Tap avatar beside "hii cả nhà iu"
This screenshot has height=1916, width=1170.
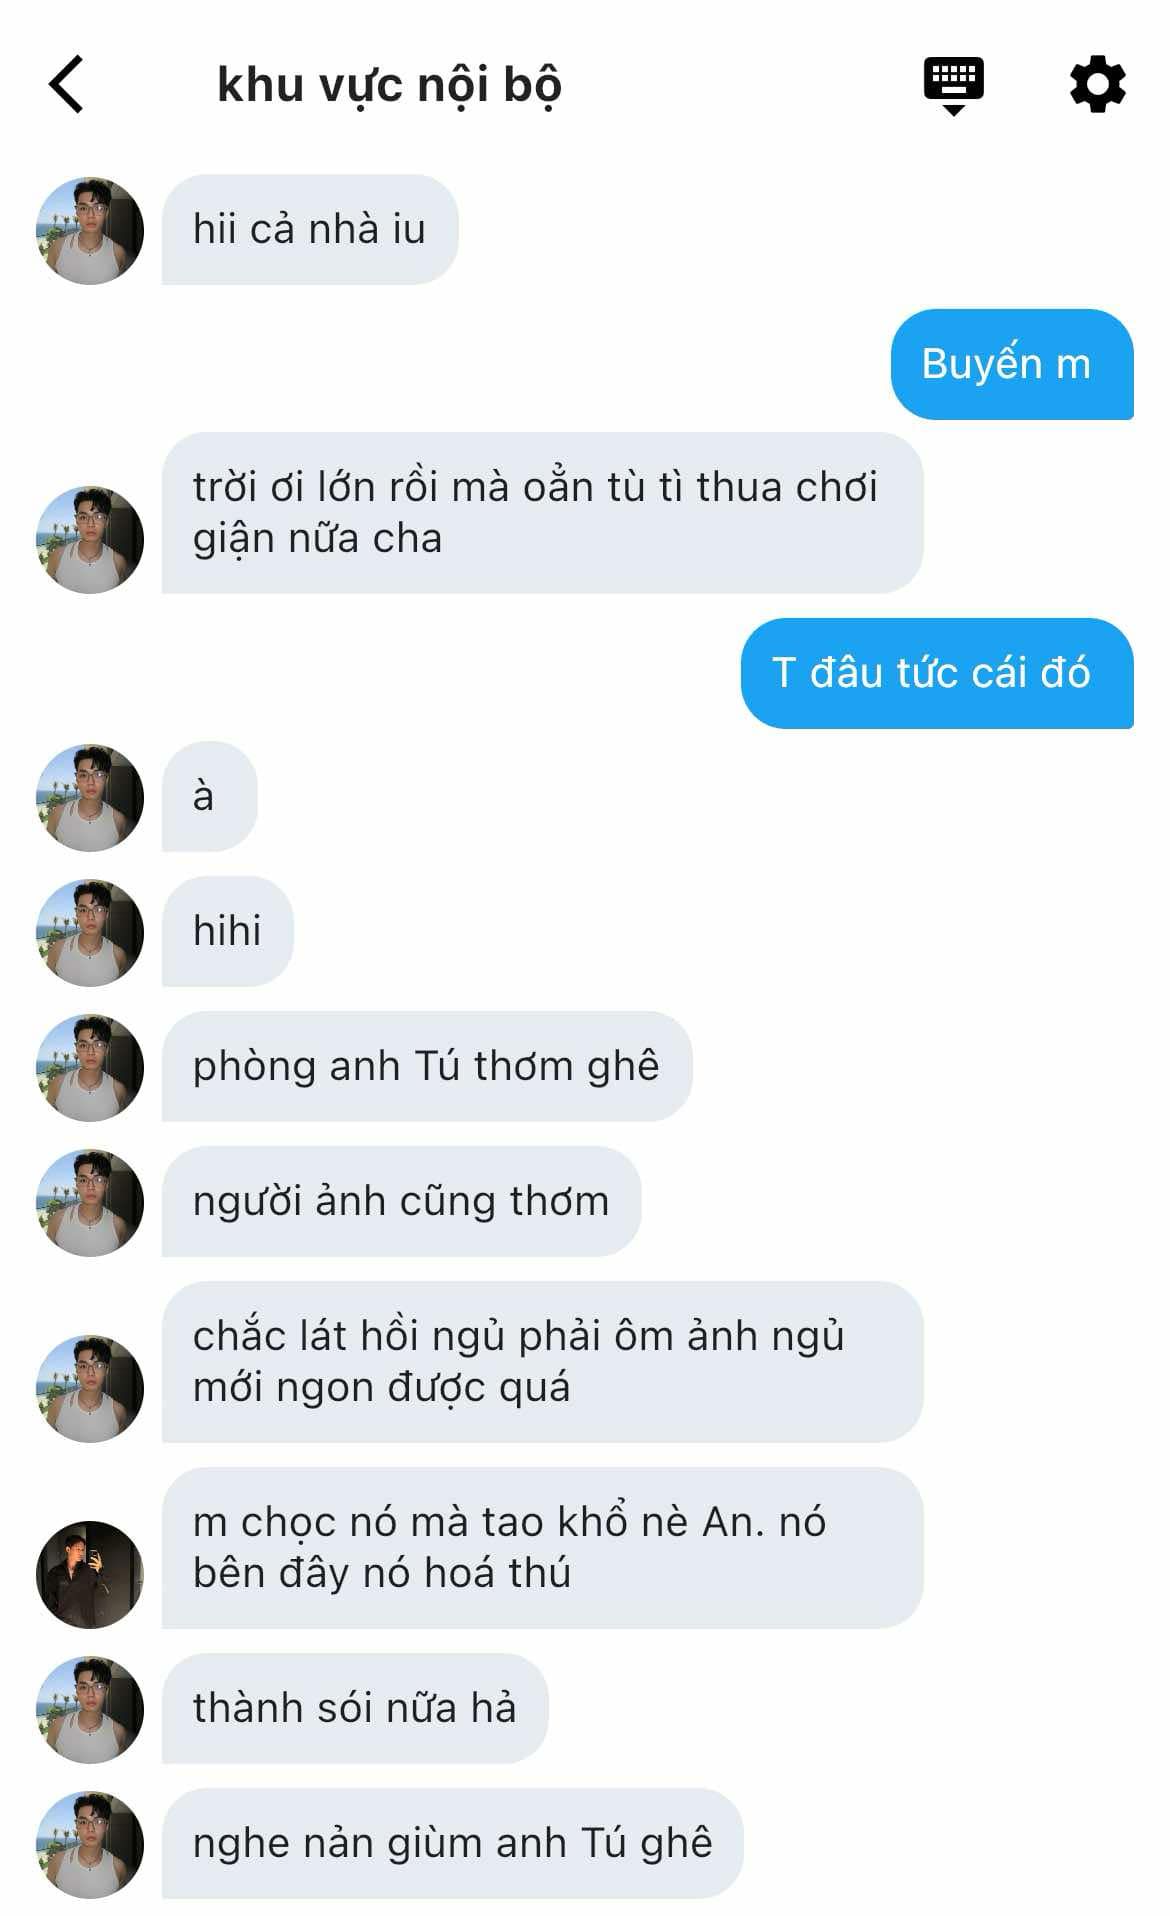tap(90, 231)
